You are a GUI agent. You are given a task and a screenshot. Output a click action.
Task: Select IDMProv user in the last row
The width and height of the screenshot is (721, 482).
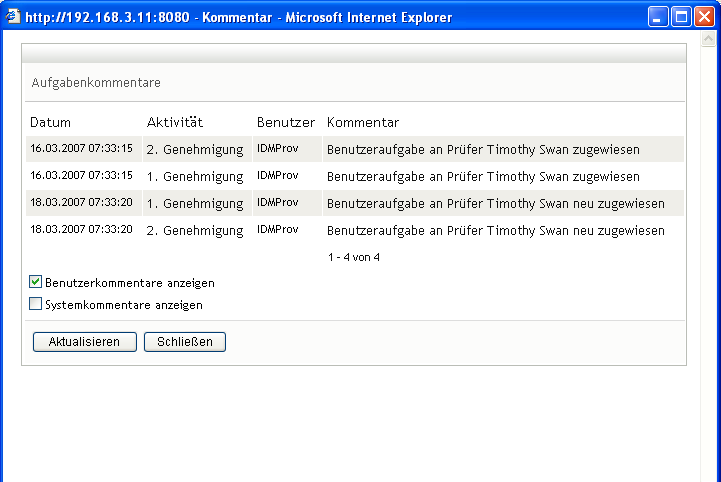(x=278, y=229)
